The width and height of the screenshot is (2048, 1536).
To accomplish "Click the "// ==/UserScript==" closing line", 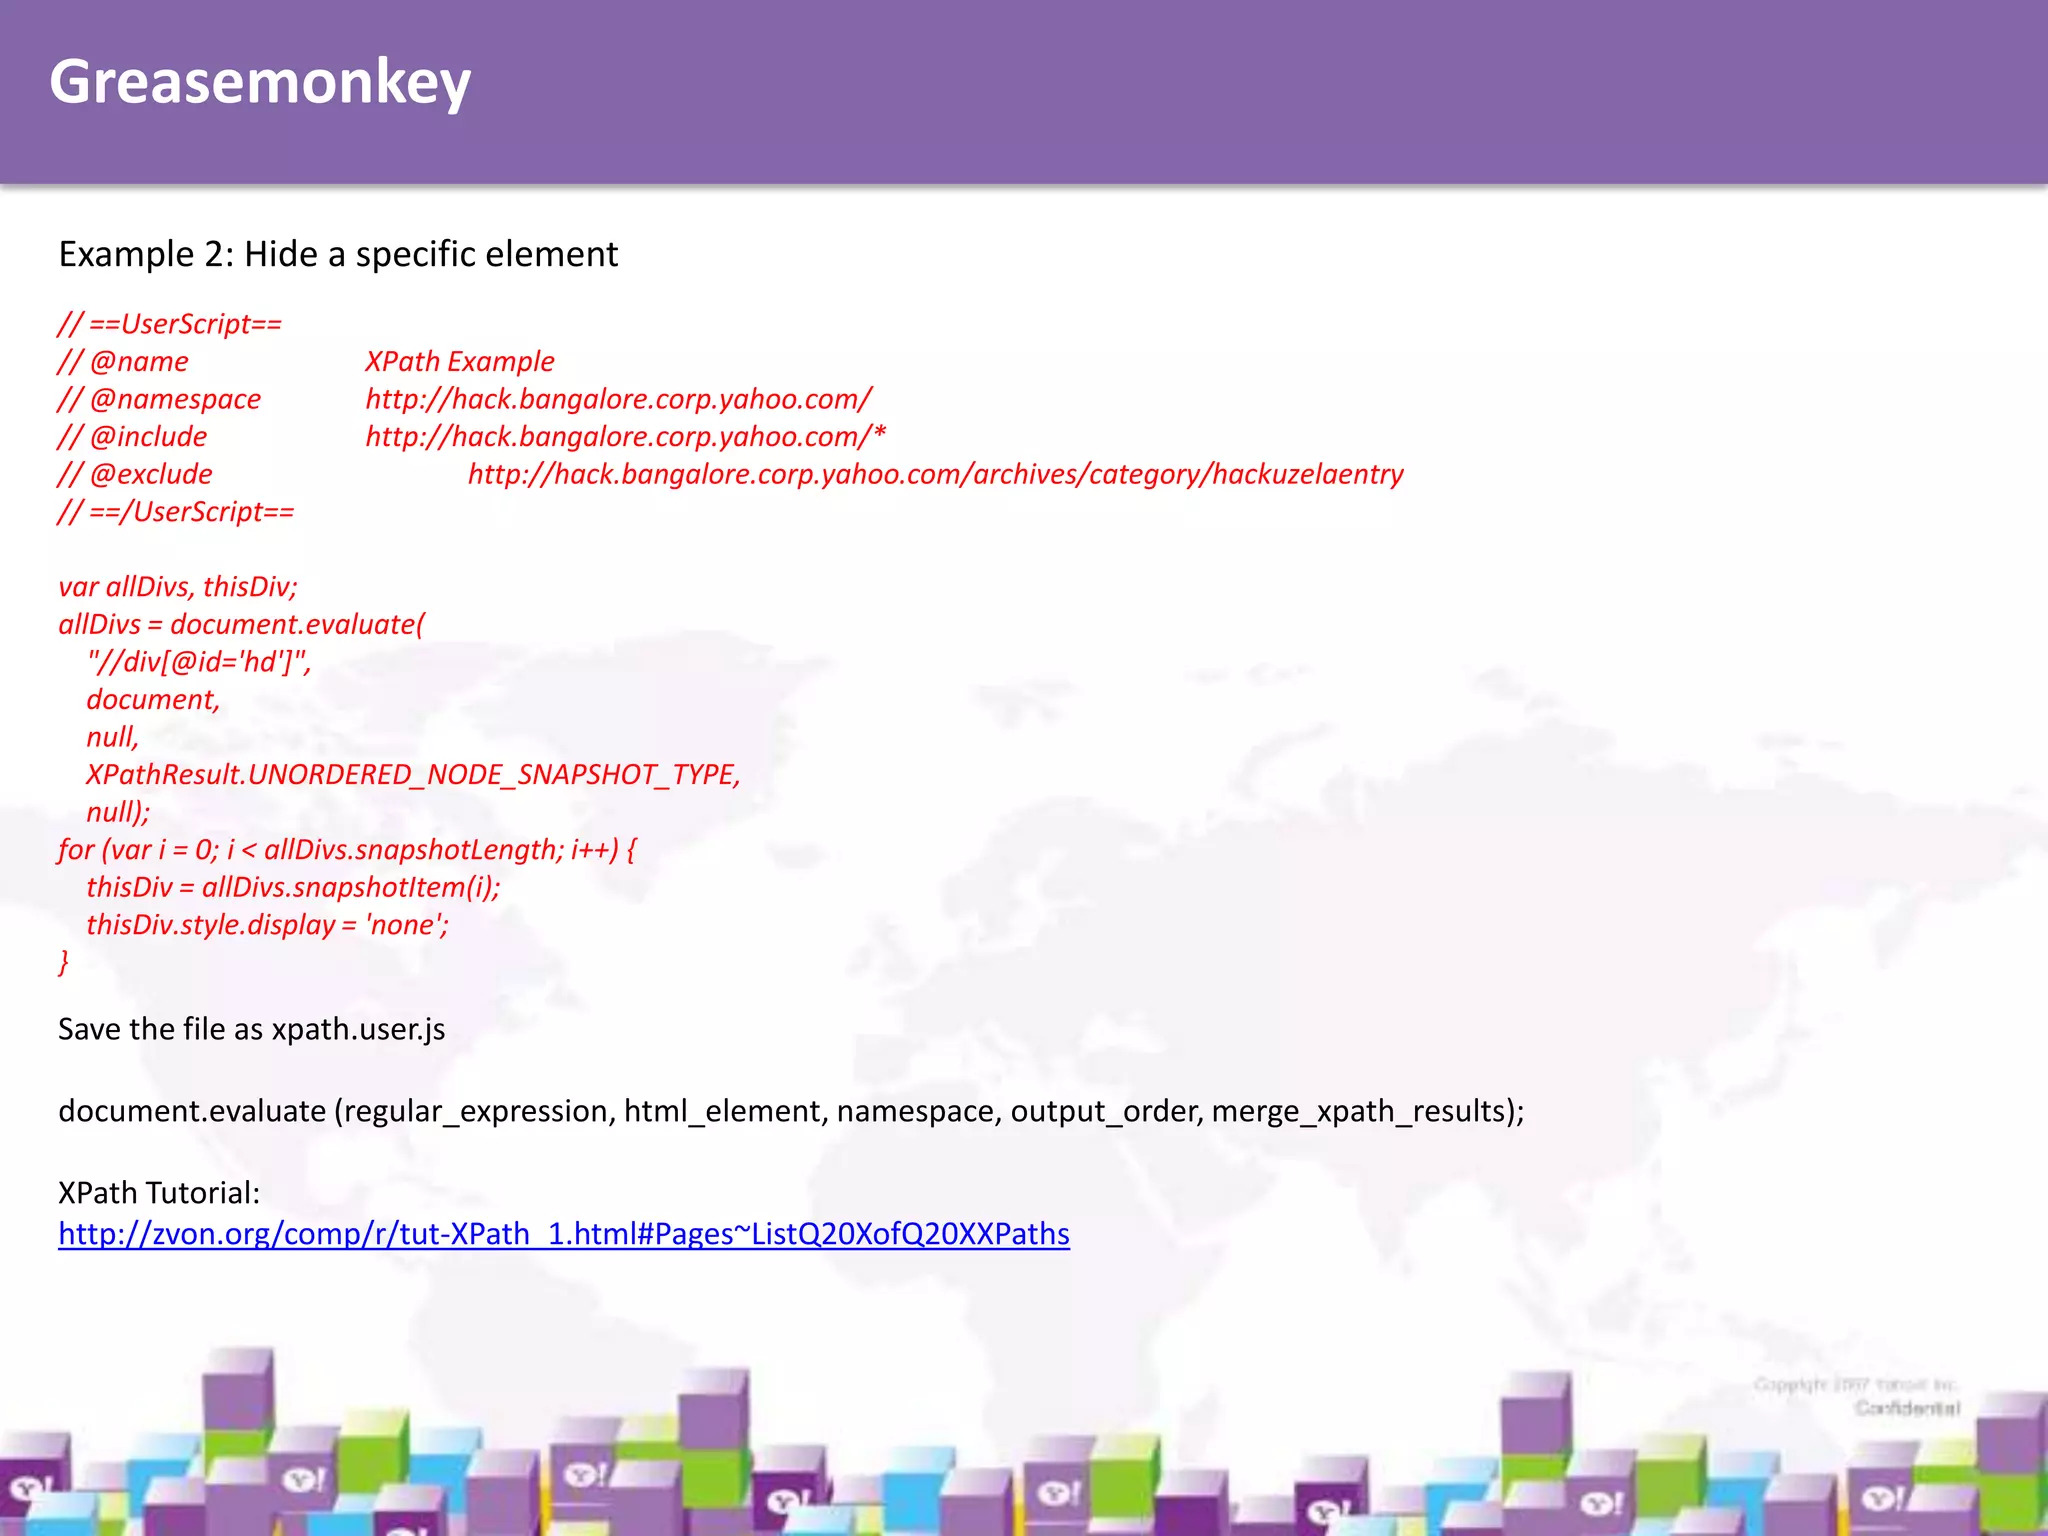I will [176, 512].
